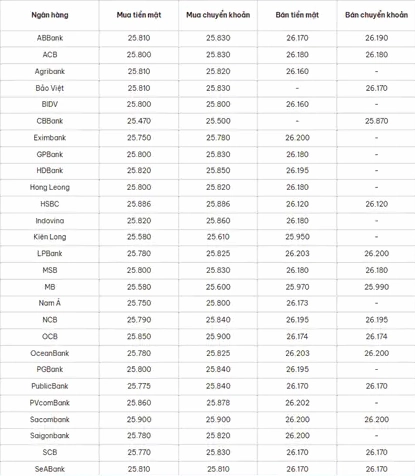Select the Mua tiền mặt column header
This screenshot has height=476, width=415.
pyautogui.click(x=139, y=15)
